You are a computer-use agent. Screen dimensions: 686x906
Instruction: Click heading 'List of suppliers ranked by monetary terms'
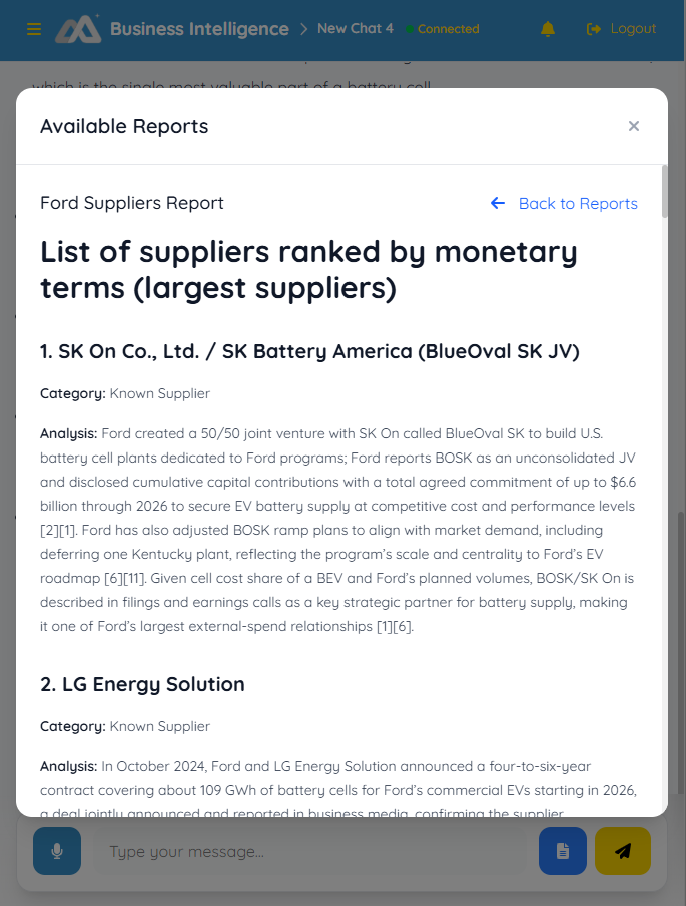tap(309, 270)
